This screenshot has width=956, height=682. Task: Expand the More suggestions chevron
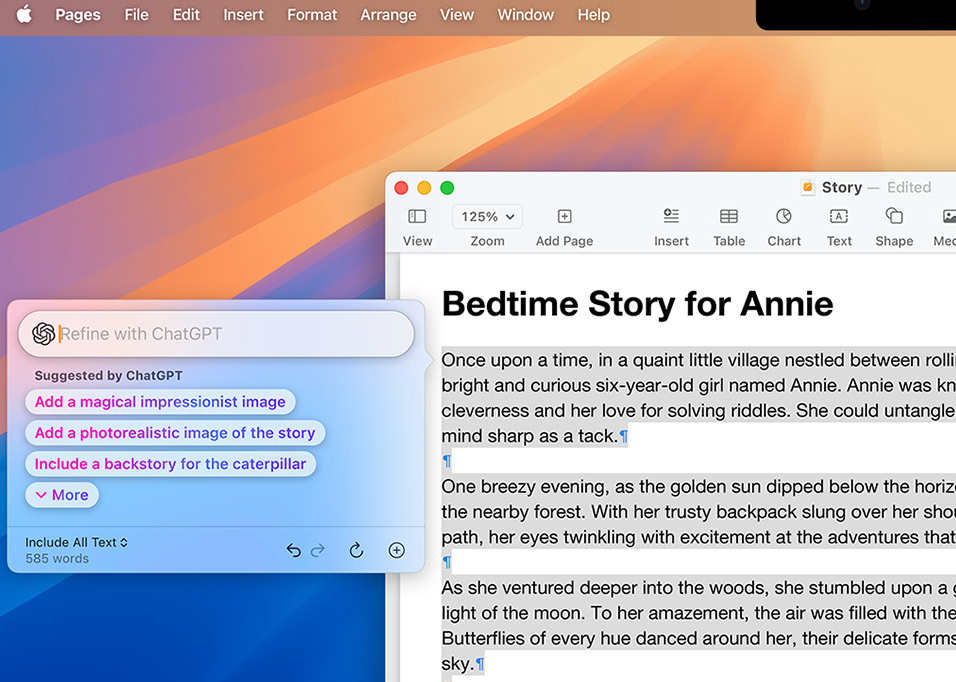coord(62,494)
